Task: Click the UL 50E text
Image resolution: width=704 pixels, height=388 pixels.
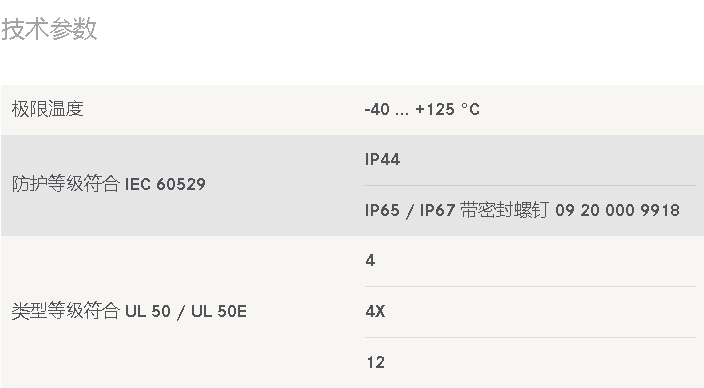Action: [219, 311]
